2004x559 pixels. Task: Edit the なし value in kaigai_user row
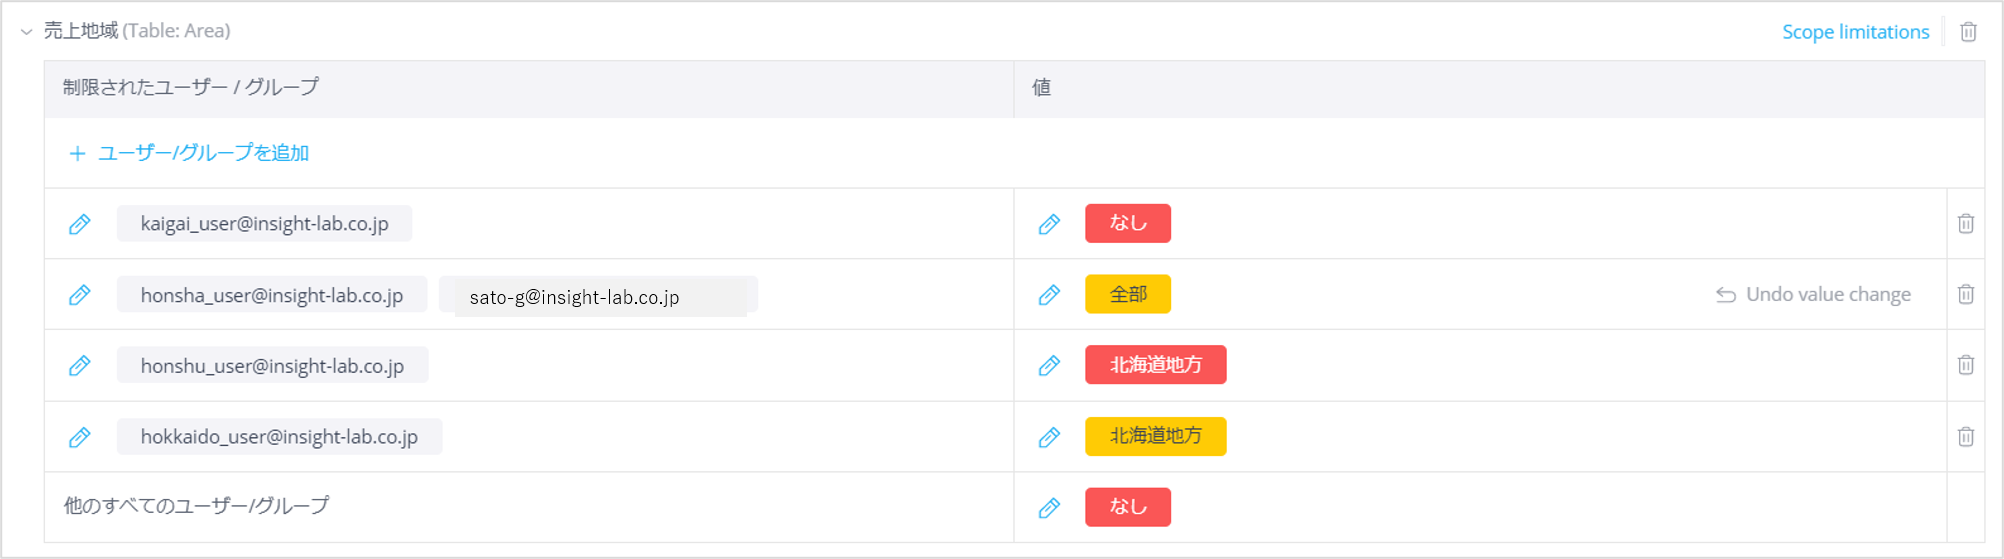click(1049, 224)
